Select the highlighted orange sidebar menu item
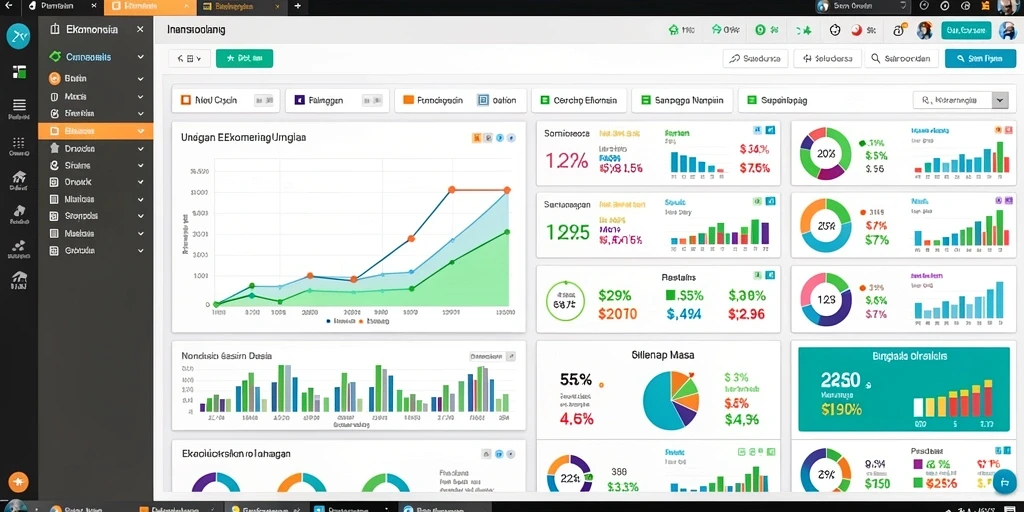Viewport: 1024px width, 512px height. 95,131
